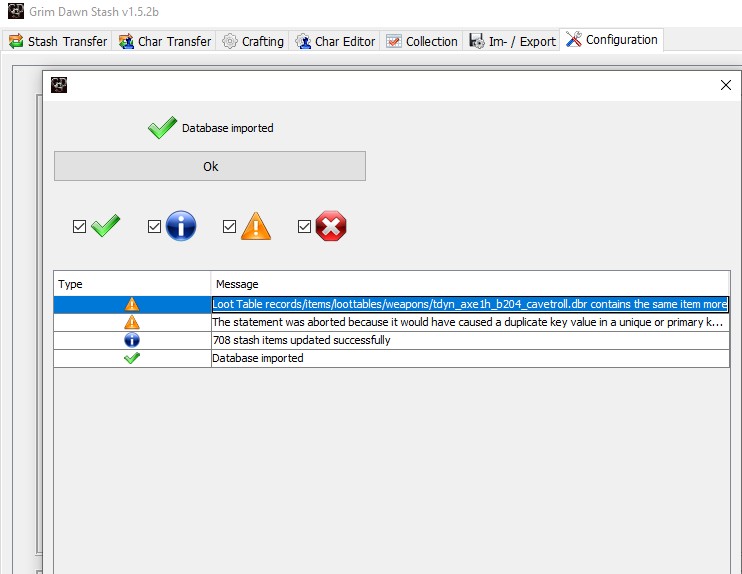Close the import result dialog
This screenshot has height=574, width=742.
[726, 85]
